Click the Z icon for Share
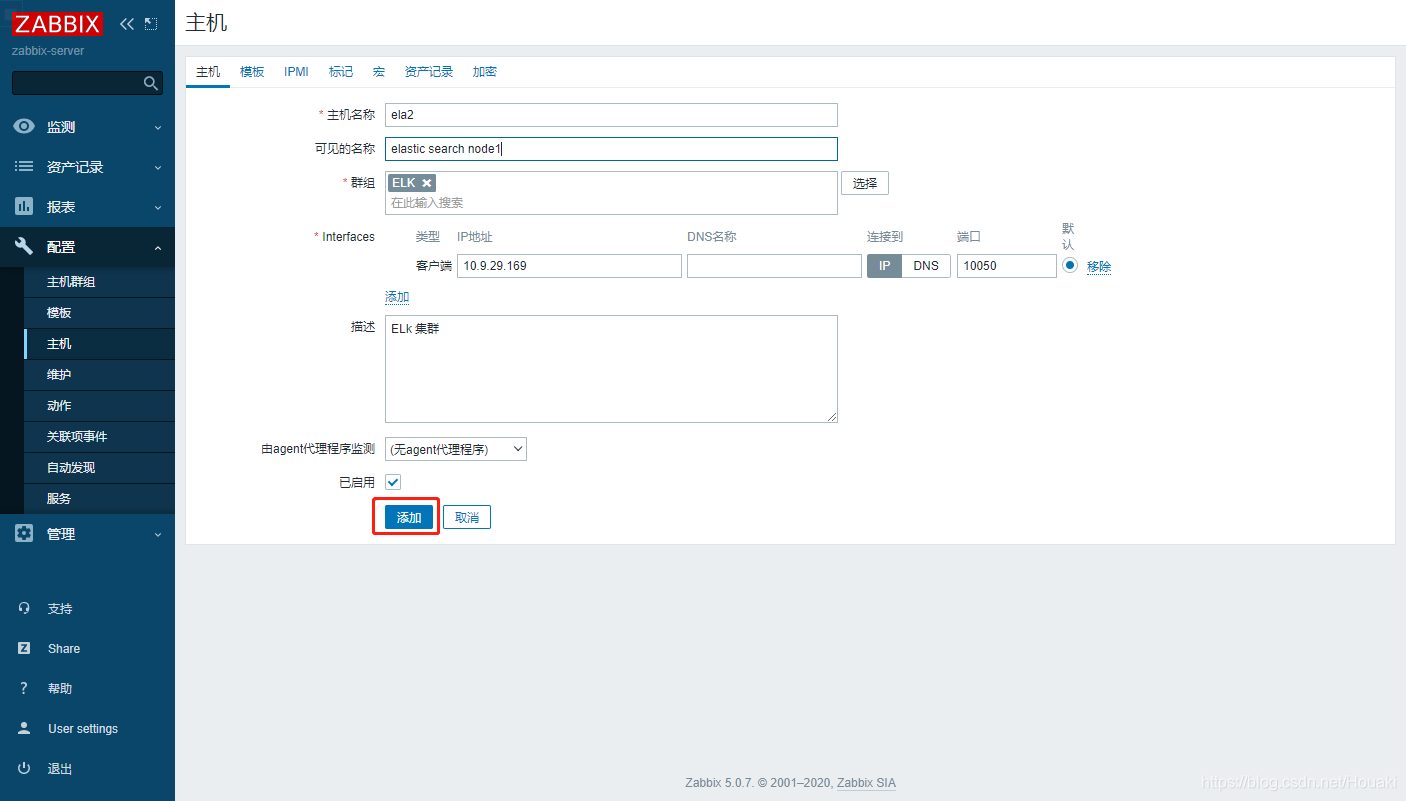 (24, 649)
